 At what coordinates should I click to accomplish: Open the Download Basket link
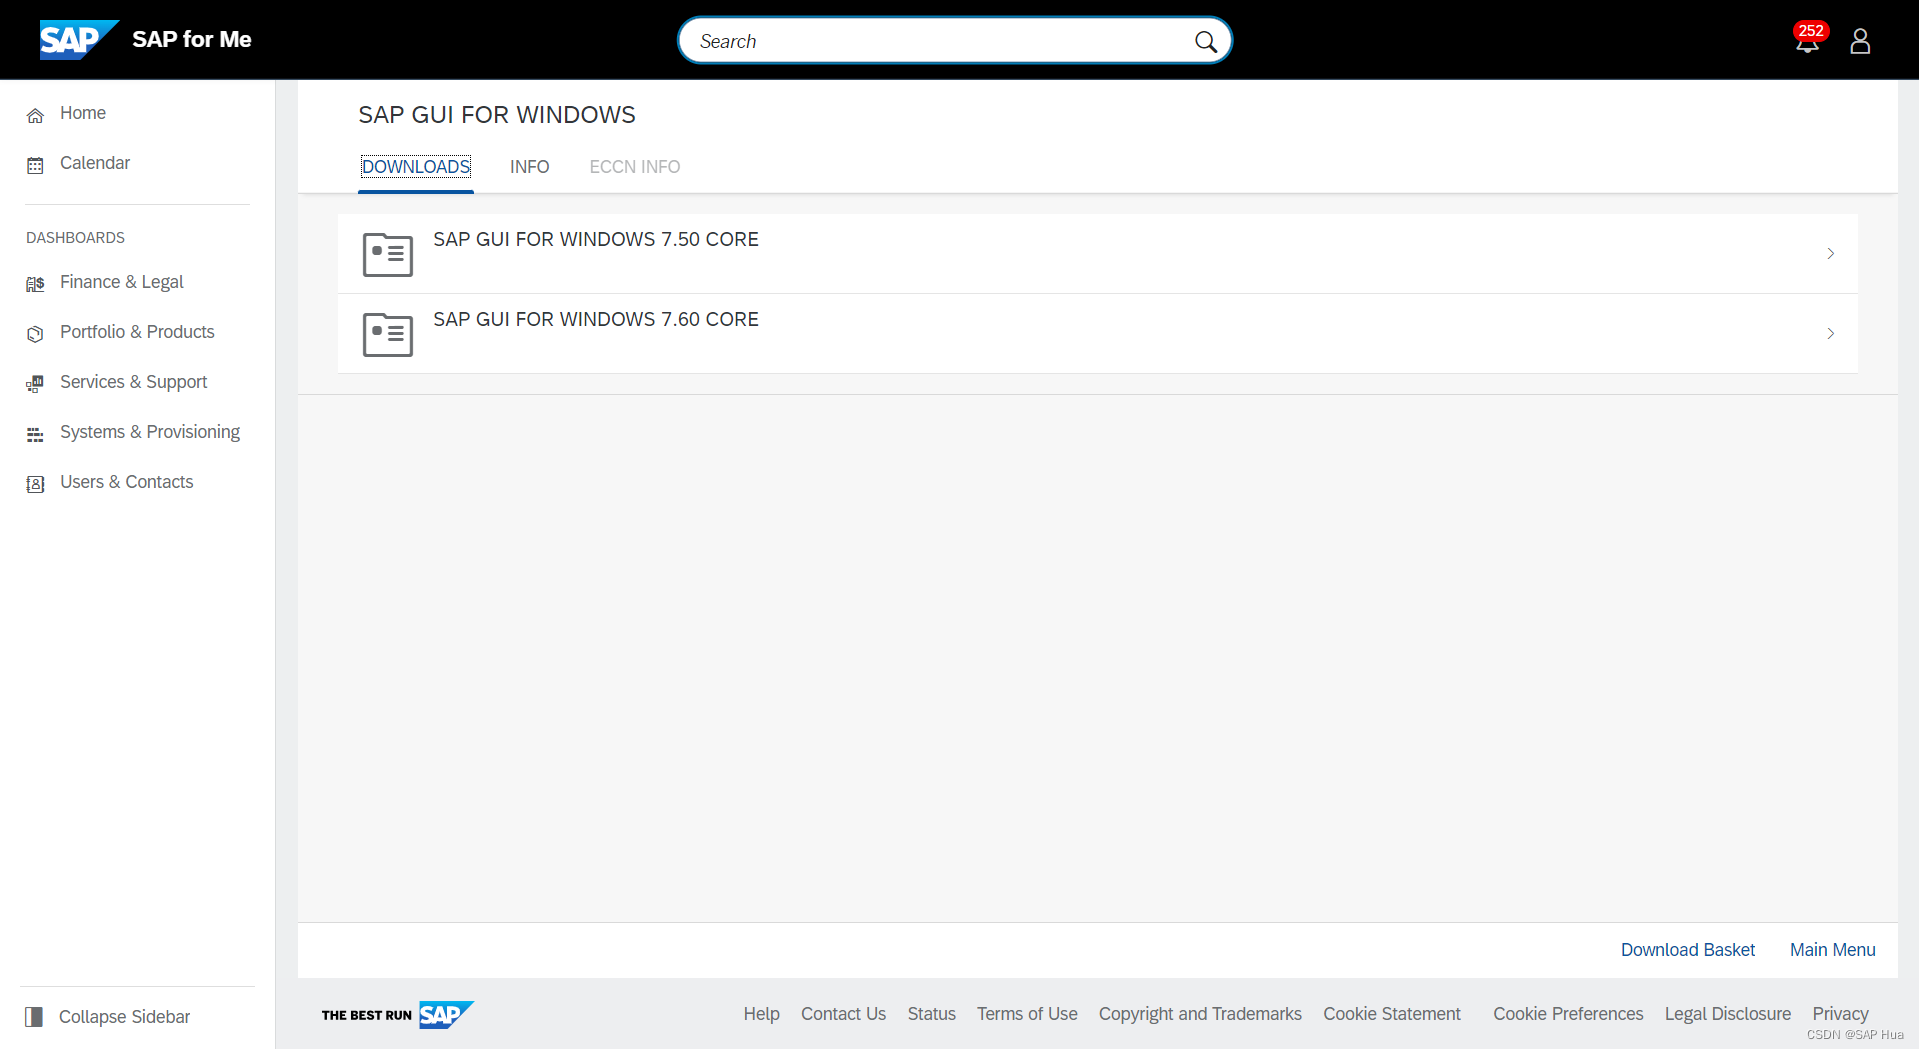1687,950
